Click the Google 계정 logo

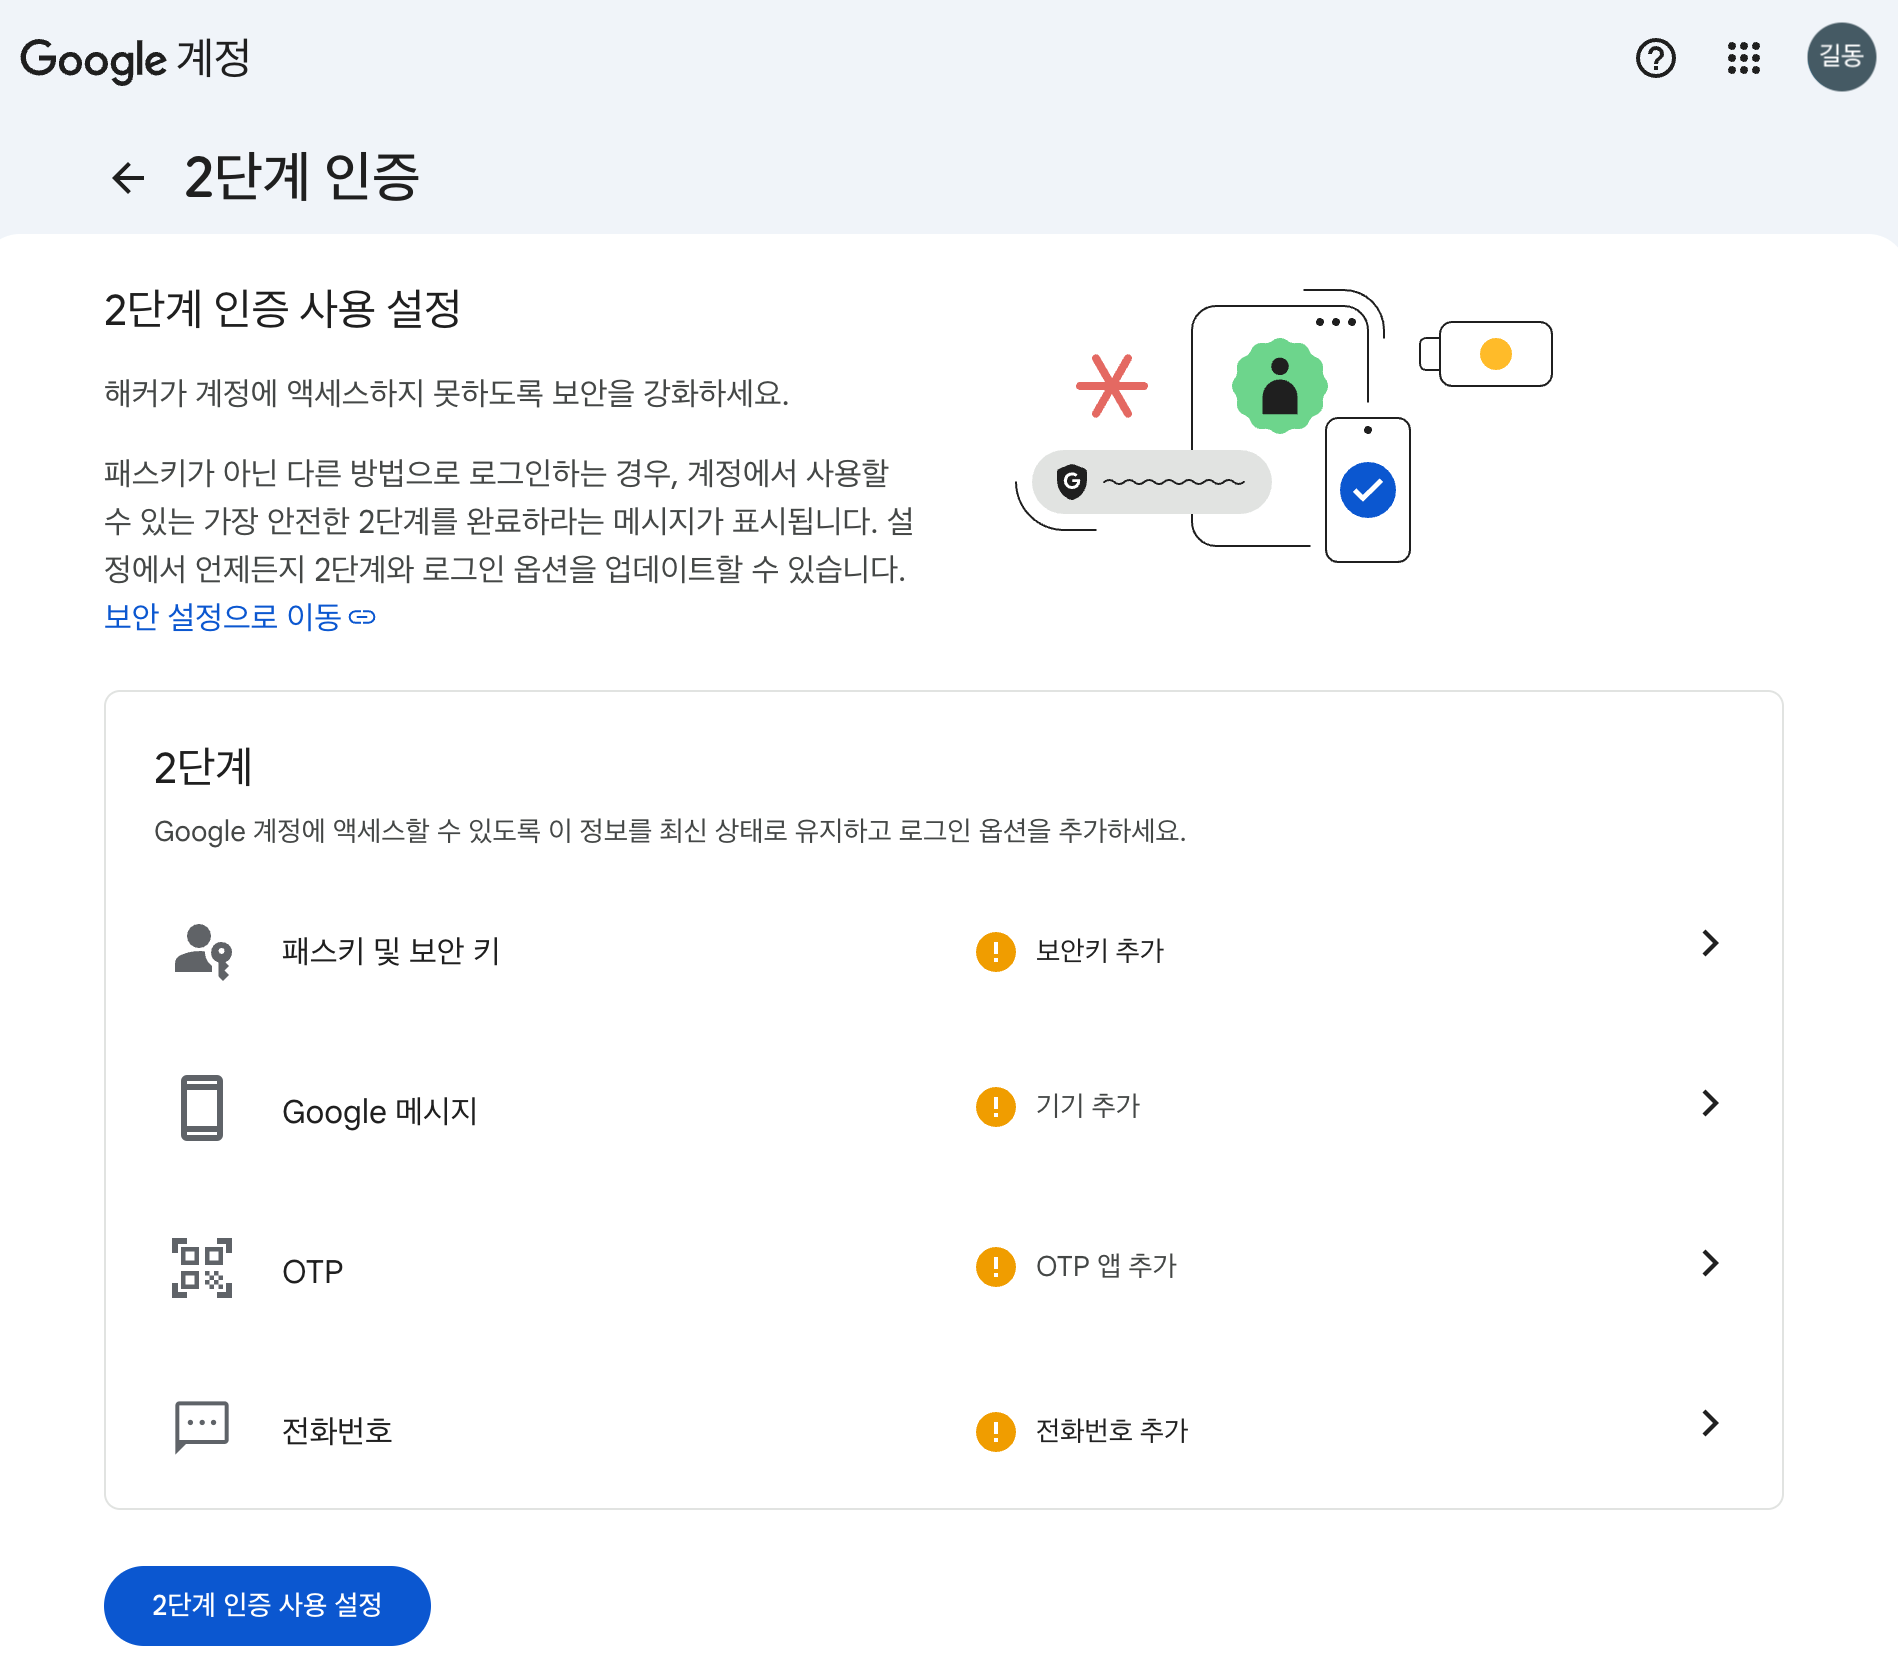pyautogui.click(x=135, y=59)
